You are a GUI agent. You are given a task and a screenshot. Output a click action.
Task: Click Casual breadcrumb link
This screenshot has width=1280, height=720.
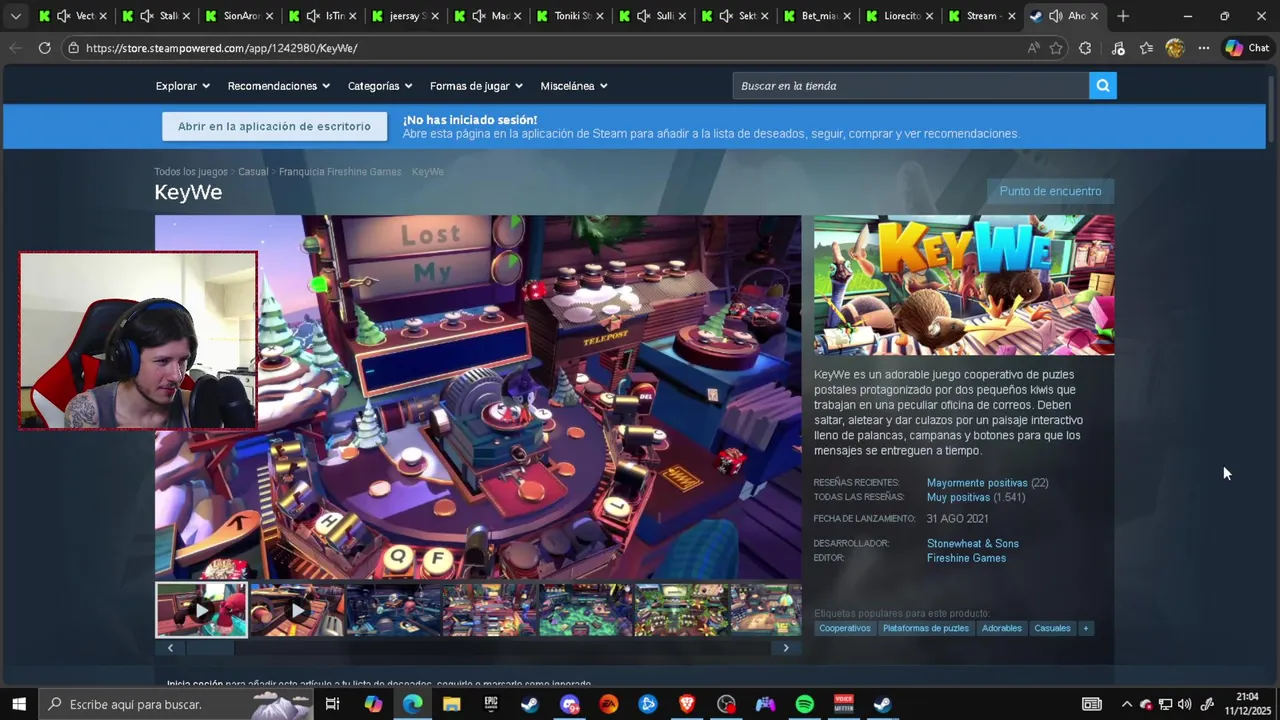tap(253, 172)
